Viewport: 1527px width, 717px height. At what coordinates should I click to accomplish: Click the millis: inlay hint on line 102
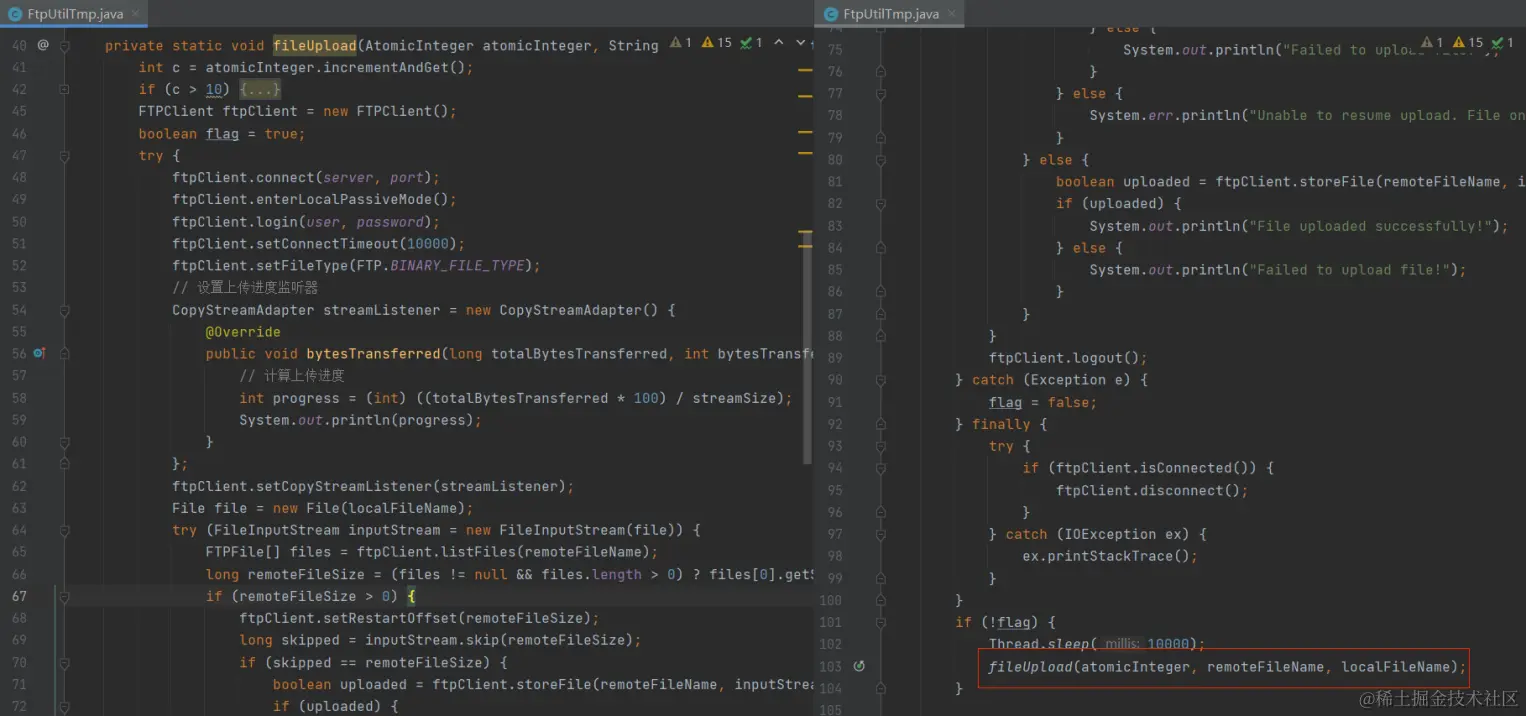pyautogui.click(x=1123, y=644)
